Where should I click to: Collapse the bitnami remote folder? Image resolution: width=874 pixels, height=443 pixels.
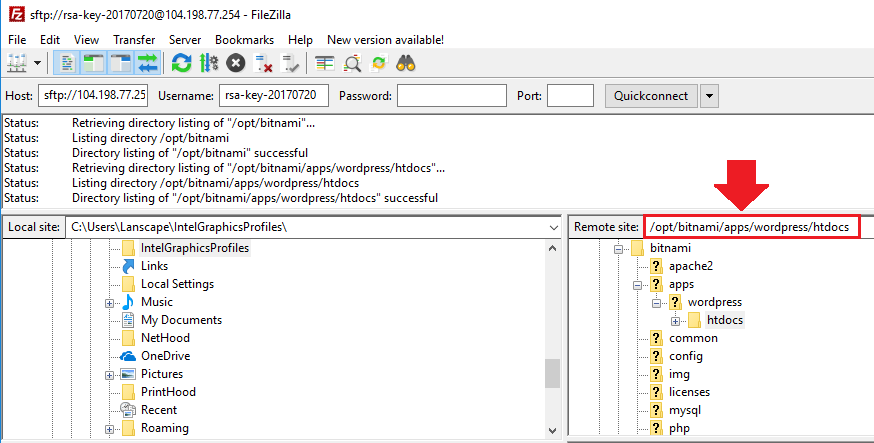618,250
